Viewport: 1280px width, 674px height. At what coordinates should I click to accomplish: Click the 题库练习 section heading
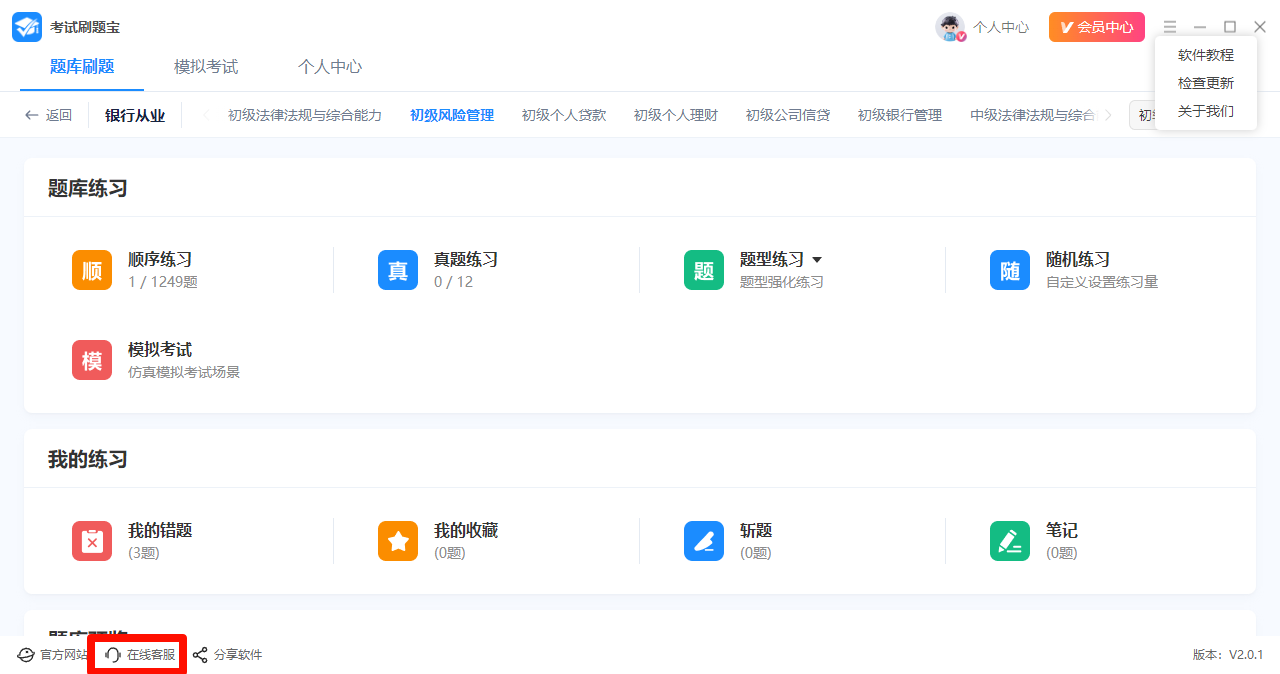(x=88, y=188)
